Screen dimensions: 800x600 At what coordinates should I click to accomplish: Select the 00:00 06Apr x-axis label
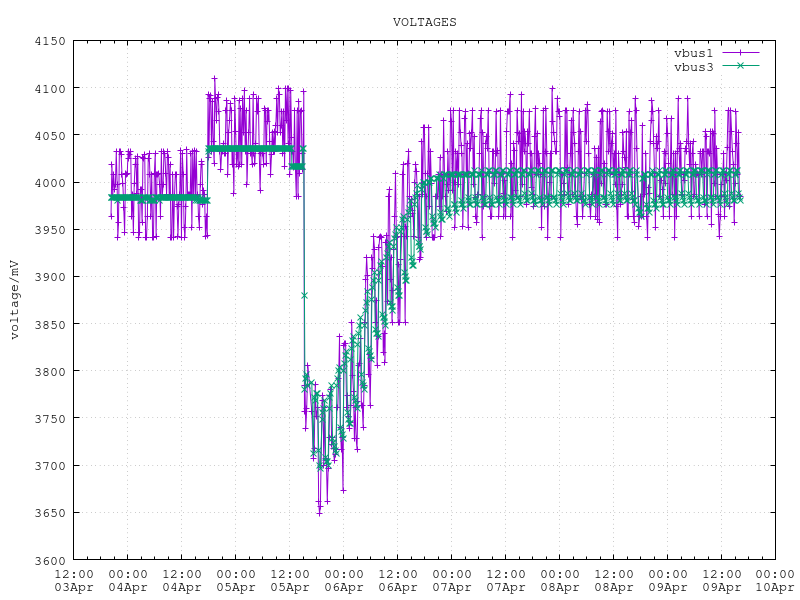[343, 581]
